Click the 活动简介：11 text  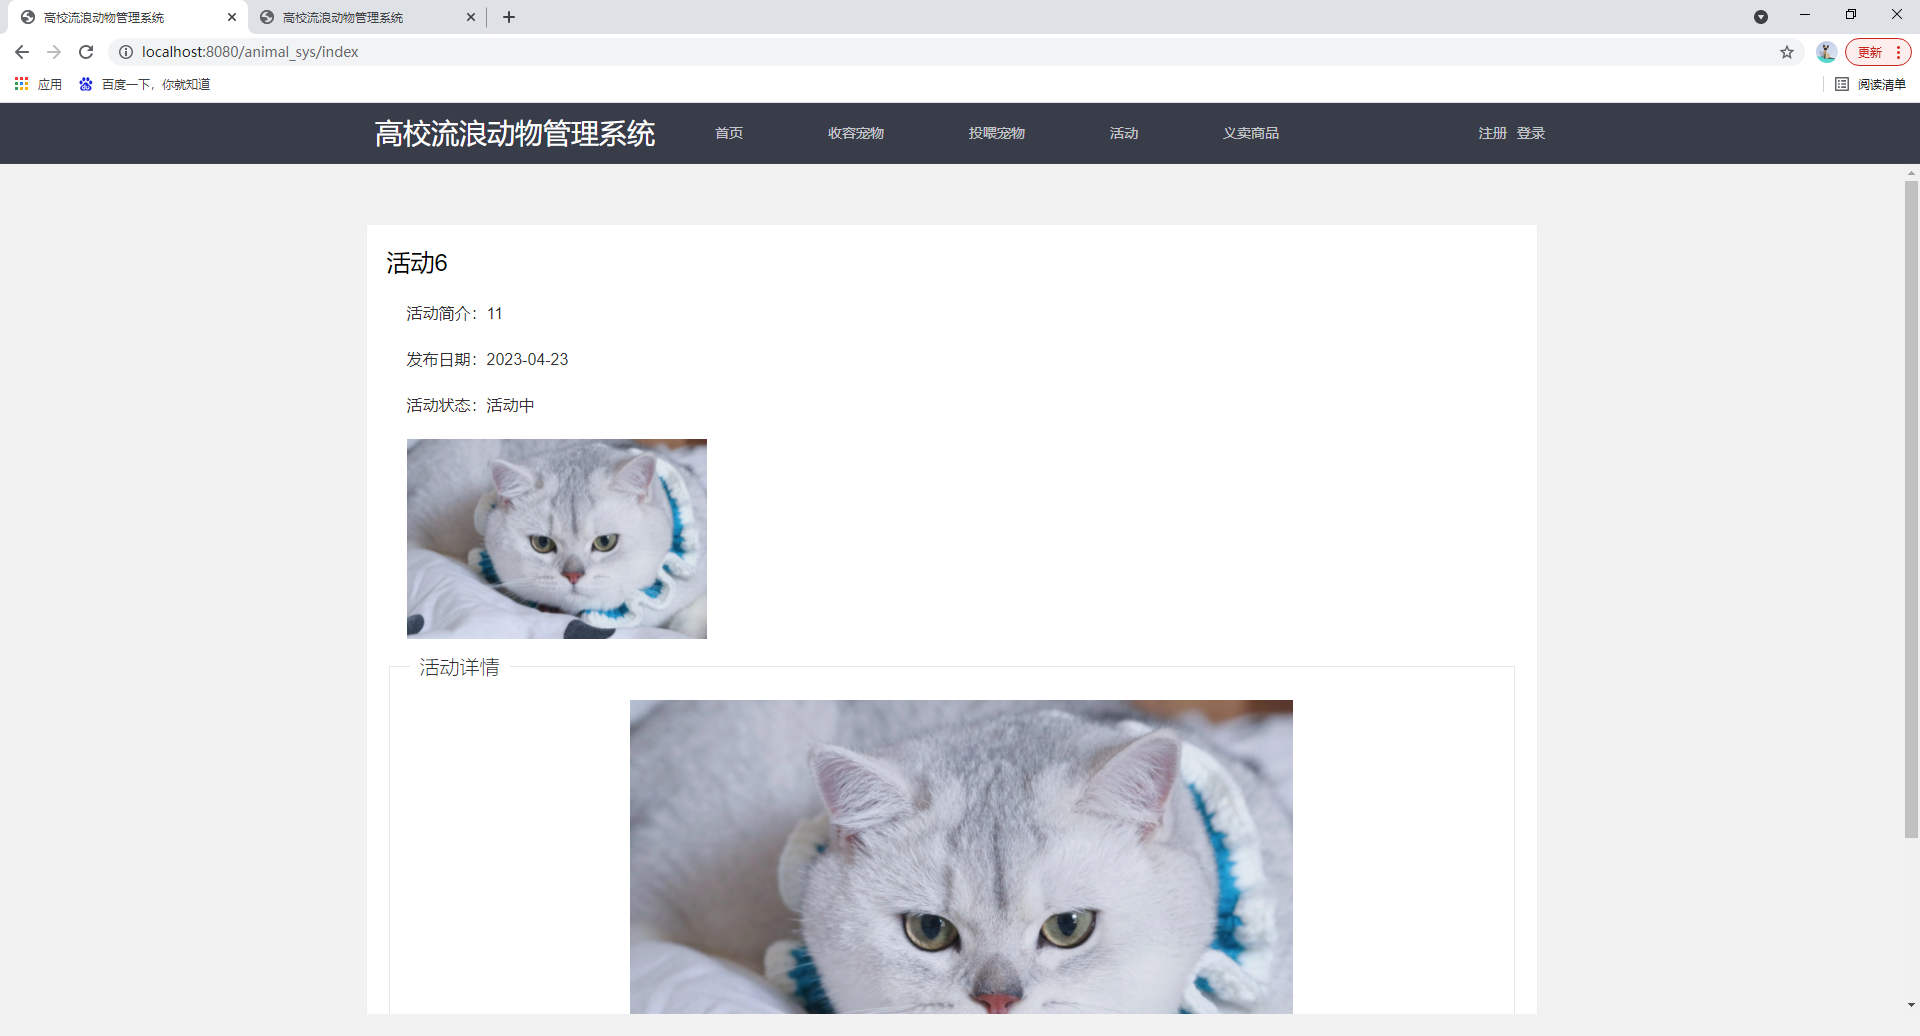point(454,313)
